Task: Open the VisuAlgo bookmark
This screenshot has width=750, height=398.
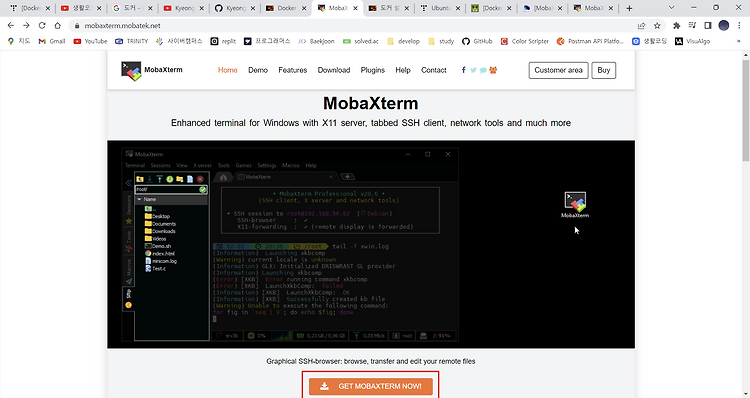Action: click(693, 41)
